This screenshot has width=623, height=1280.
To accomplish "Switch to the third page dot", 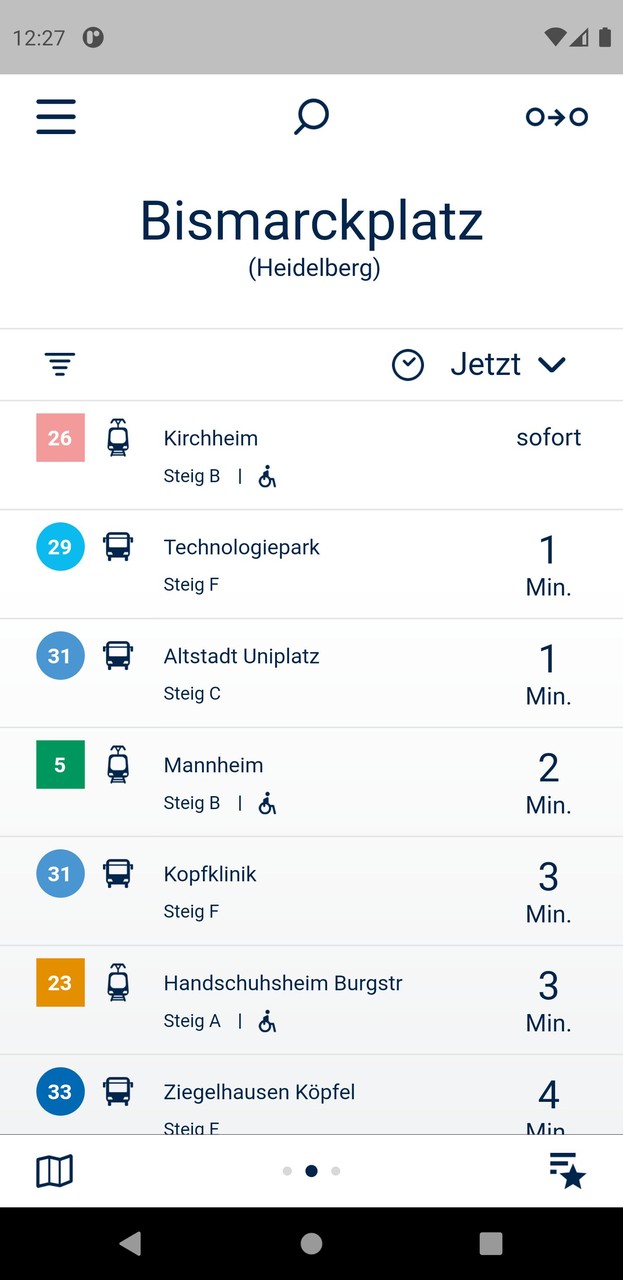I will tap(336, 1171).
